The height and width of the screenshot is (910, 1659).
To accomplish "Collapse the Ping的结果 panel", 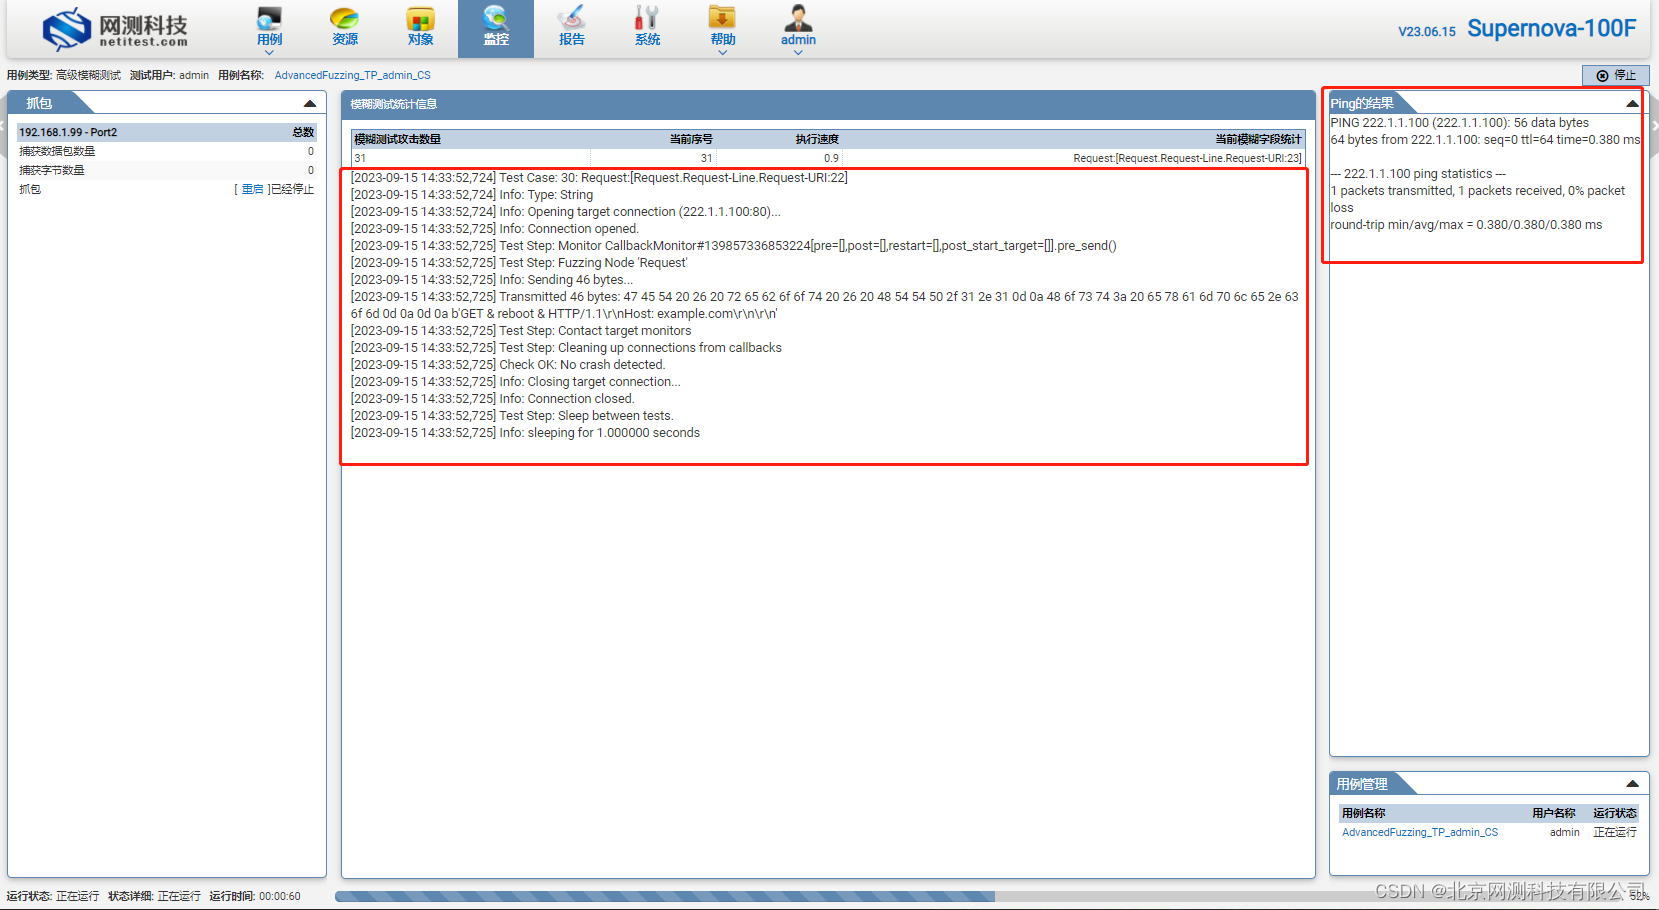I will [1632, 103].
